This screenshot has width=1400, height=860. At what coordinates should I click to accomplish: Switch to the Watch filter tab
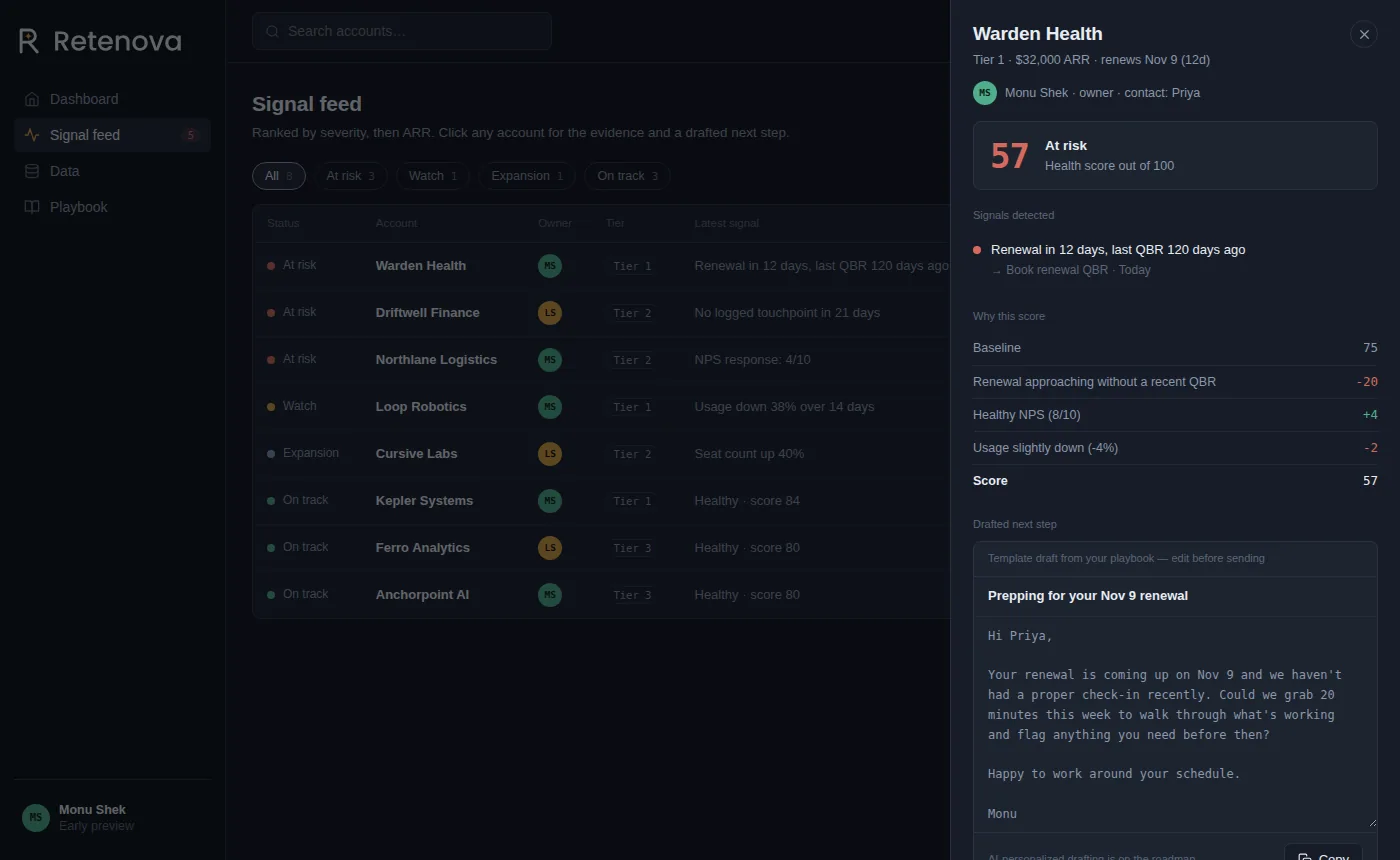433,176
